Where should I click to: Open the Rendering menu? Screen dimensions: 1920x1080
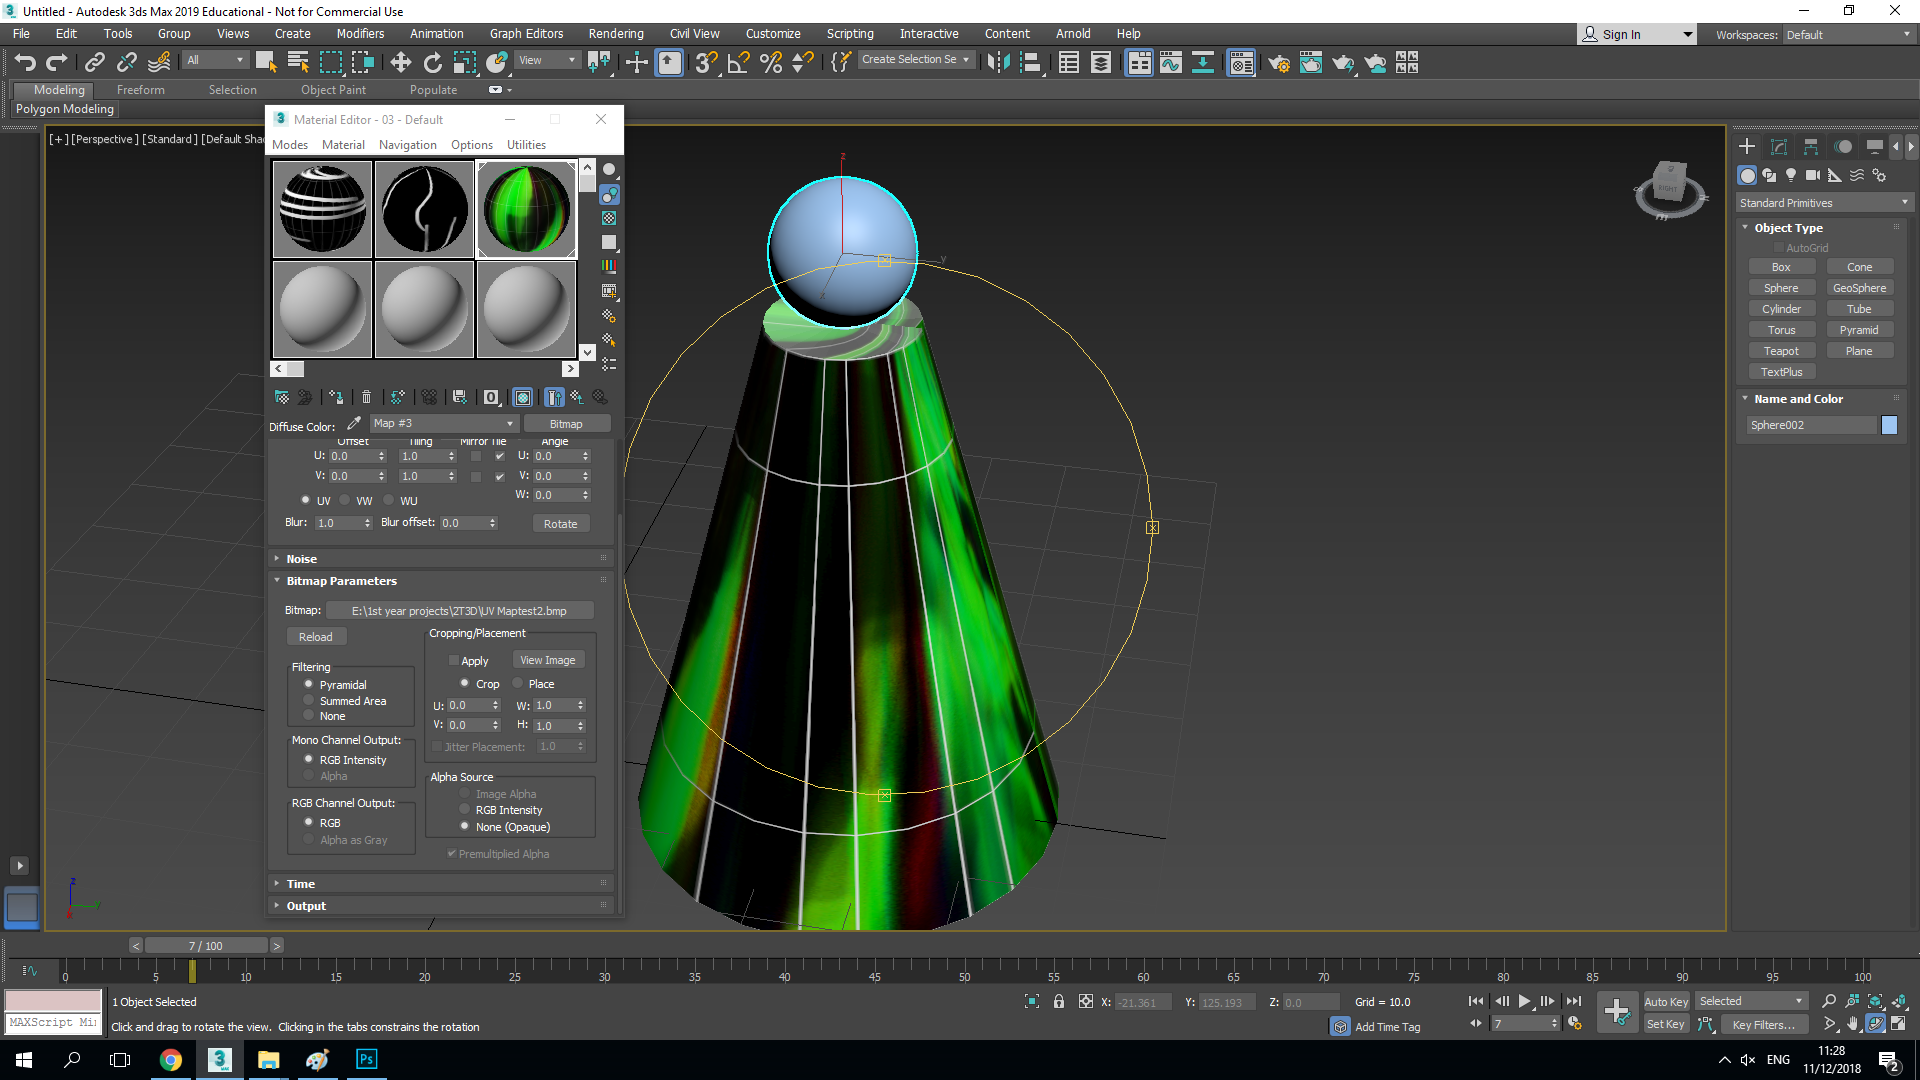point(615,33)
